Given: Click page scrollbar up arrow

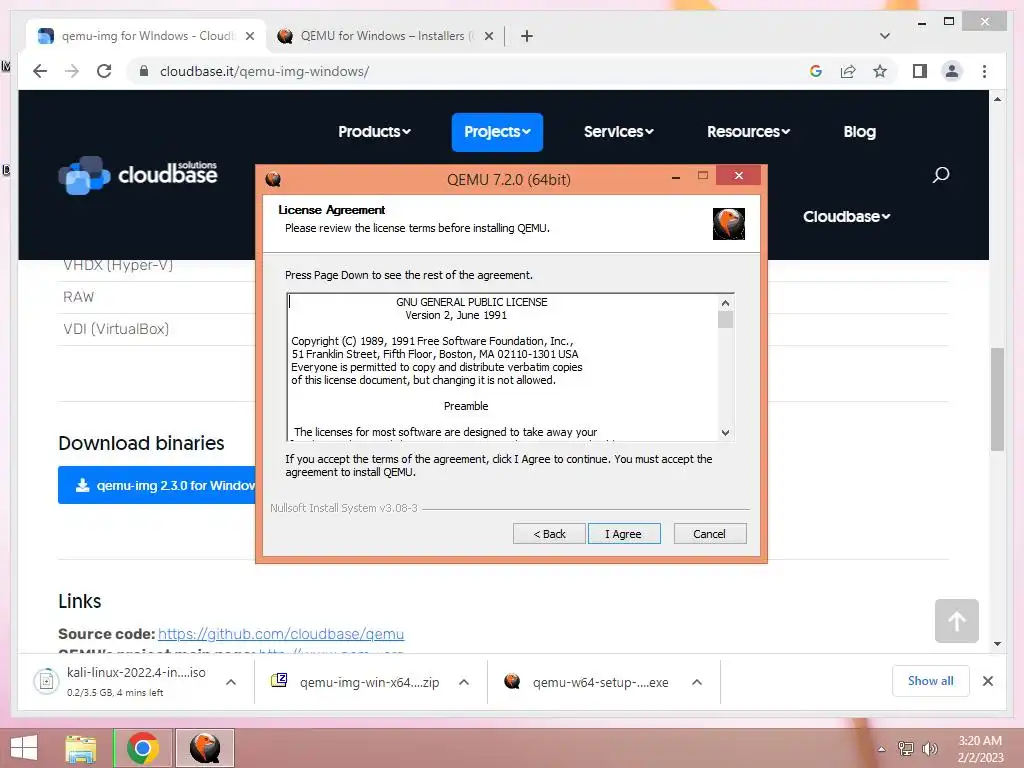Looking at the screenshot, I should (x=997, y=99).
